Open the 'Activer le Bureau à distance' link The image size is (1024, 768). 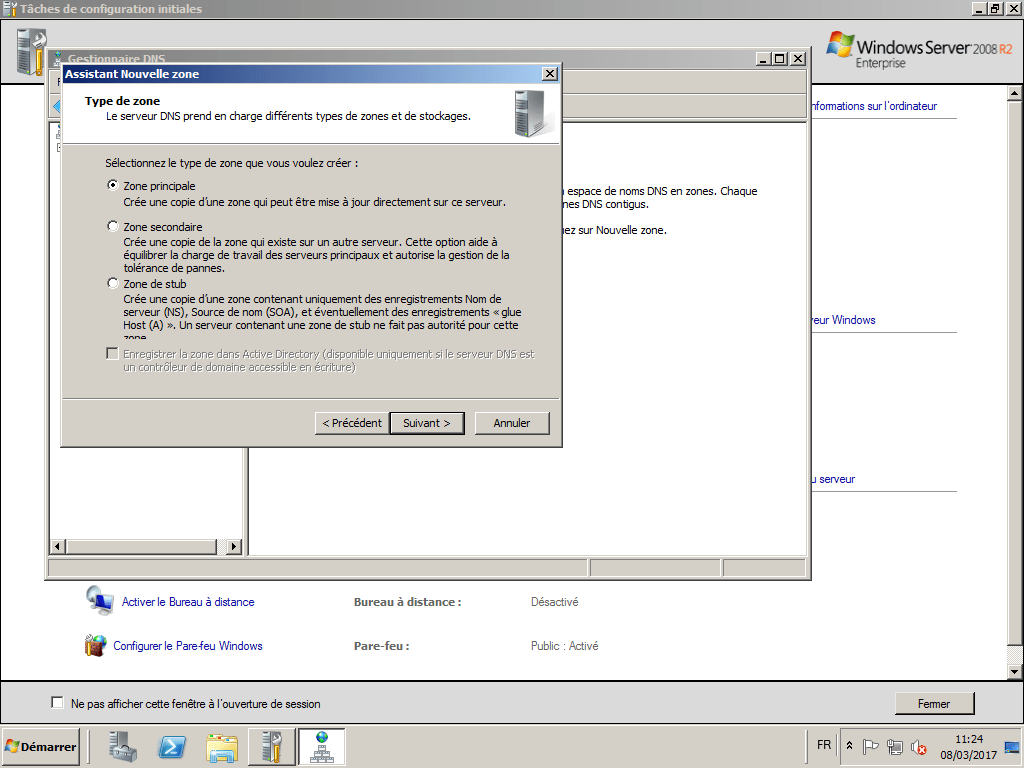[186, 601]
